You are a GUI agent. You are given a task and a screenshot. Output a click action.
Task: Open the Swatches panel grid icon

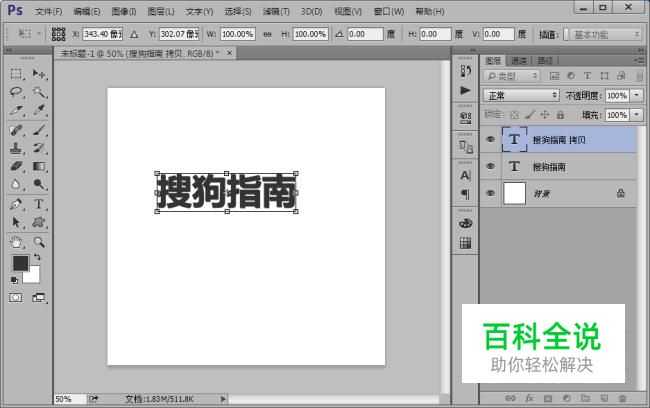(x=466, y=243)
